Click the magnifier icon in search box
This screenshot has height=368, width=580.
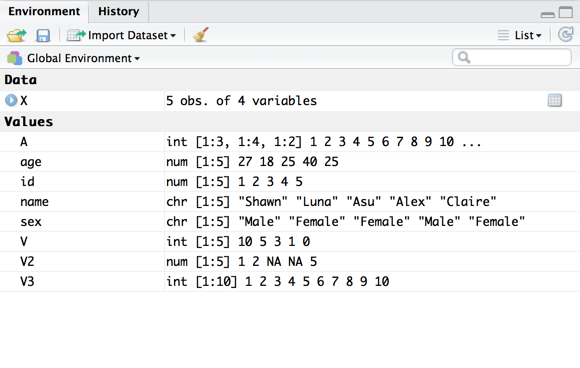pyautogui.click(x=464, y=57)
